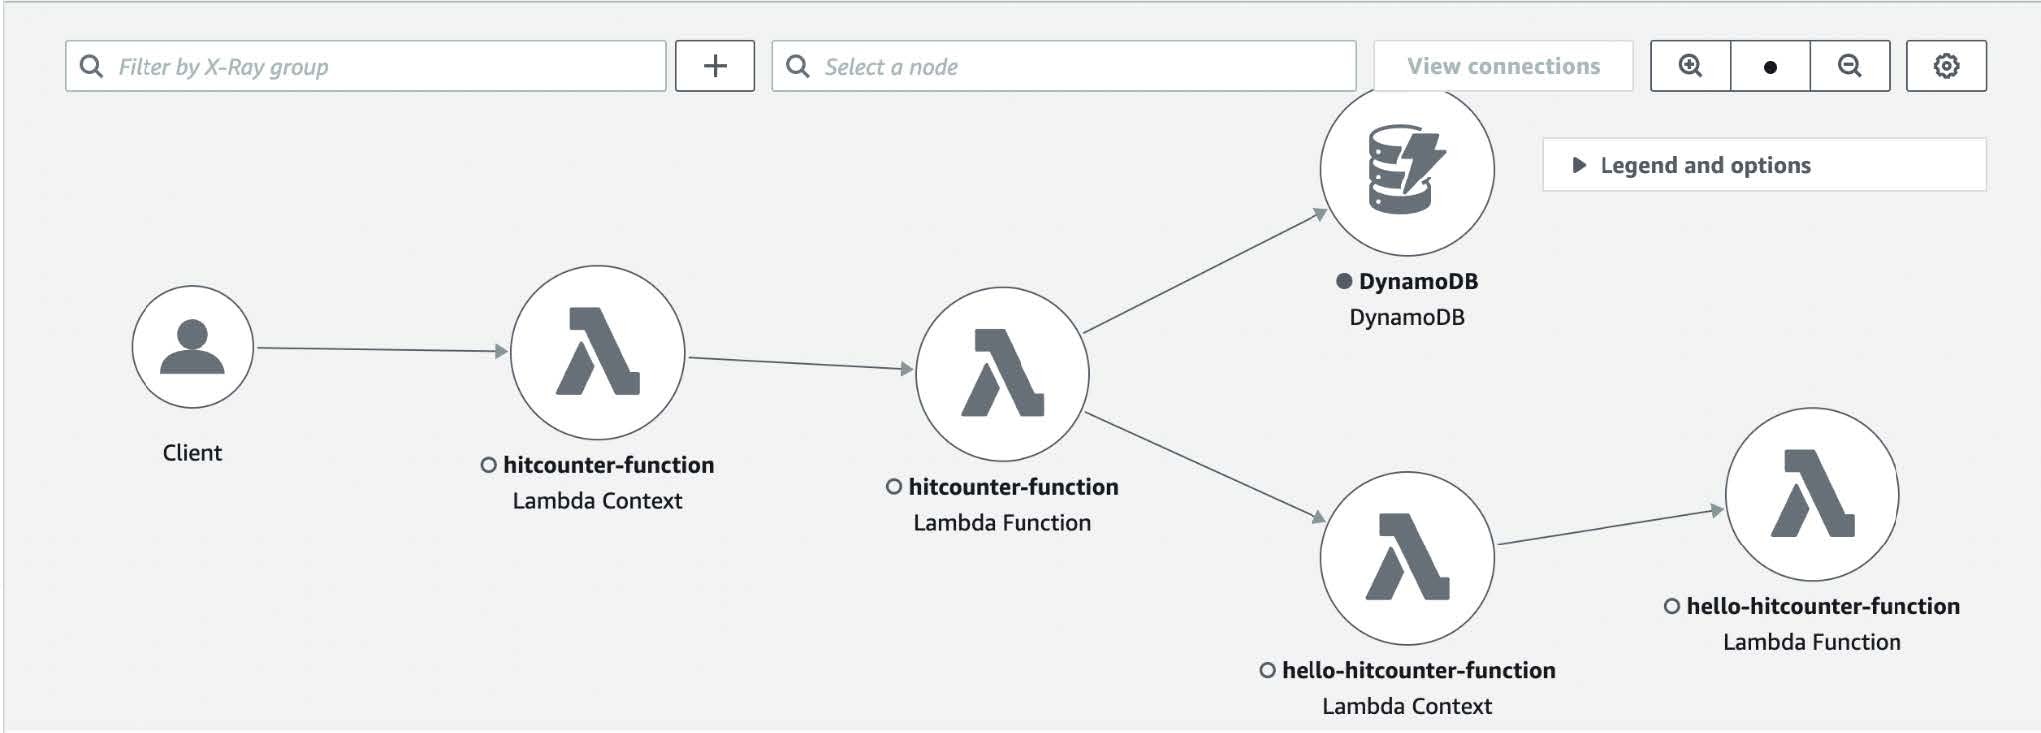The image size is (2041, 733).
Task: Click status circle beside hitcounter-function Lambda Context
Action: click(x=488, y=465)
